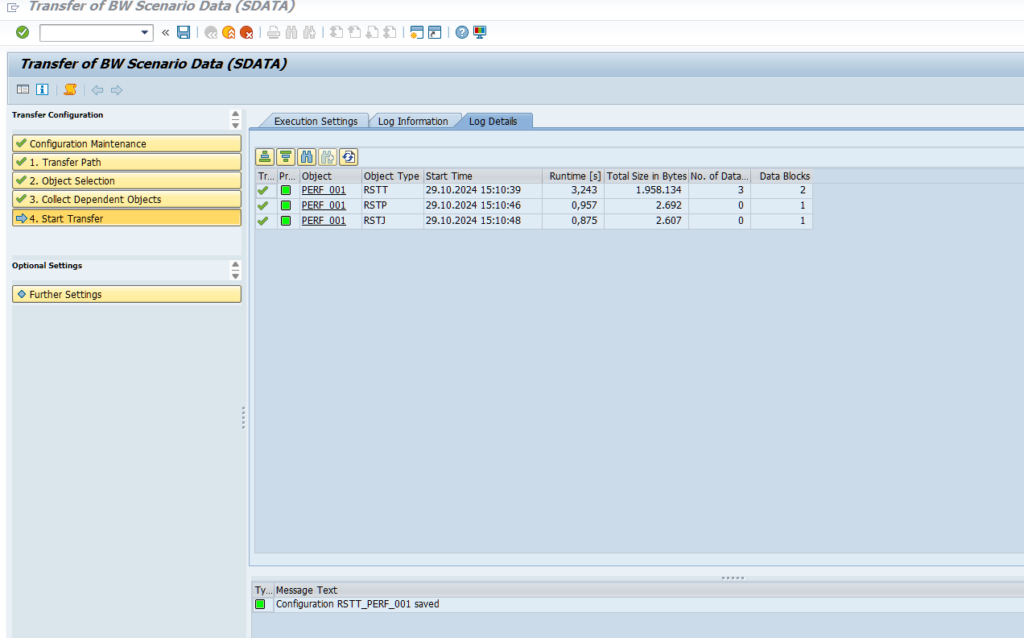The height and width of the screenshot is (638, 1024).
Task: Click the green Enter checkmark icon
Action: 22,32
